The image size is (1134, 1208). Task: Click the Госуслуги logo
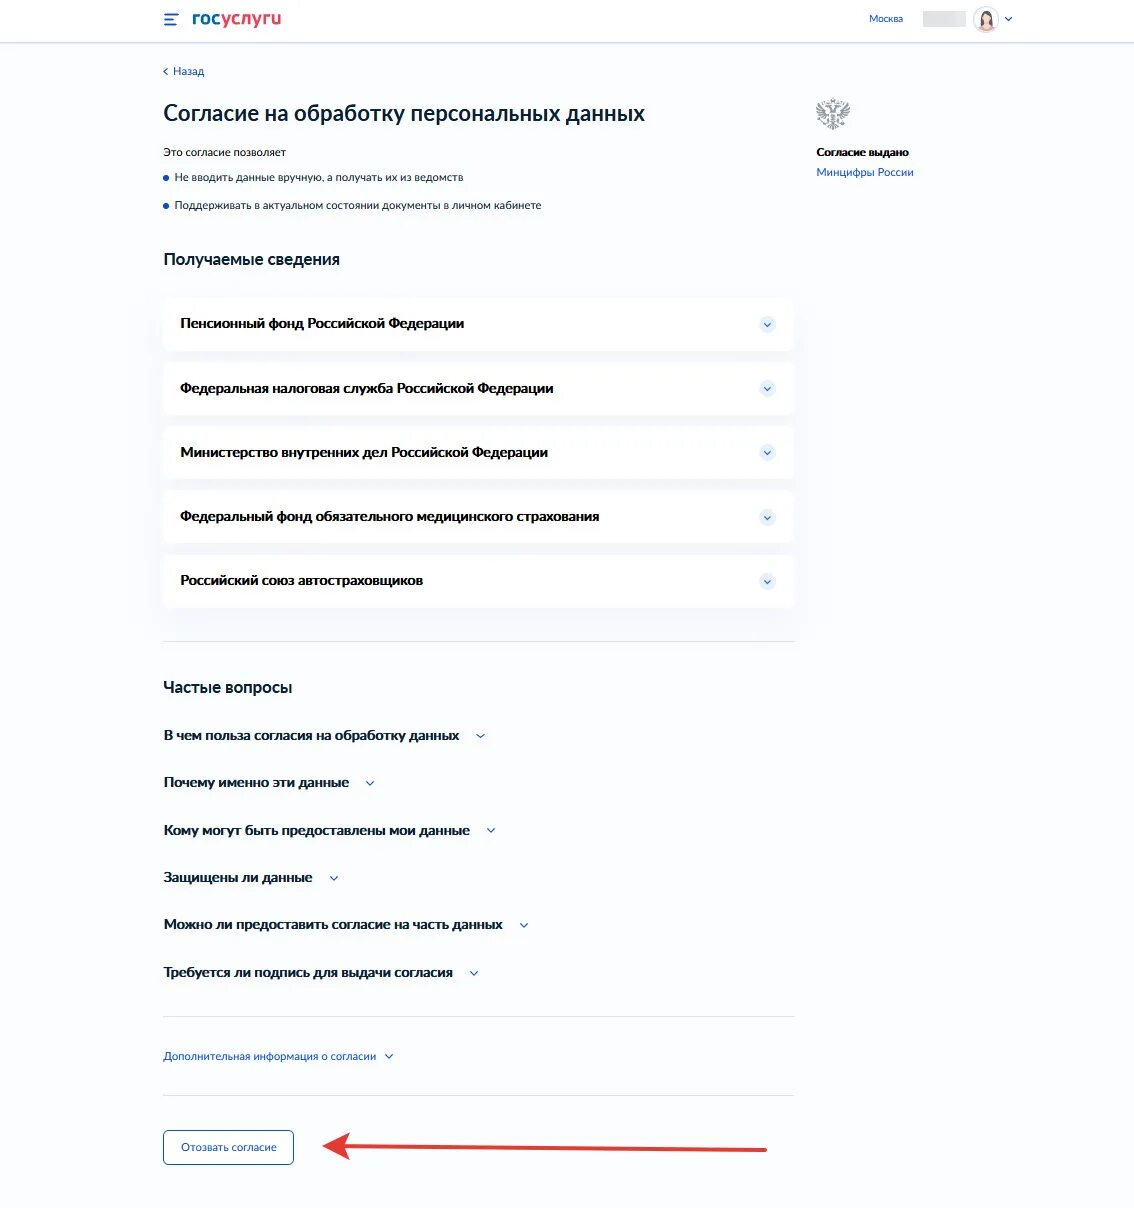click(236, 19)
